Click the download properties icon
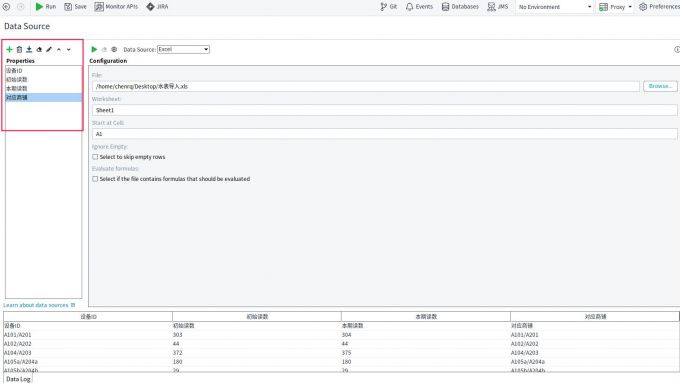The height and width of the screenshot is (383, 680). (x=29, y=49)
